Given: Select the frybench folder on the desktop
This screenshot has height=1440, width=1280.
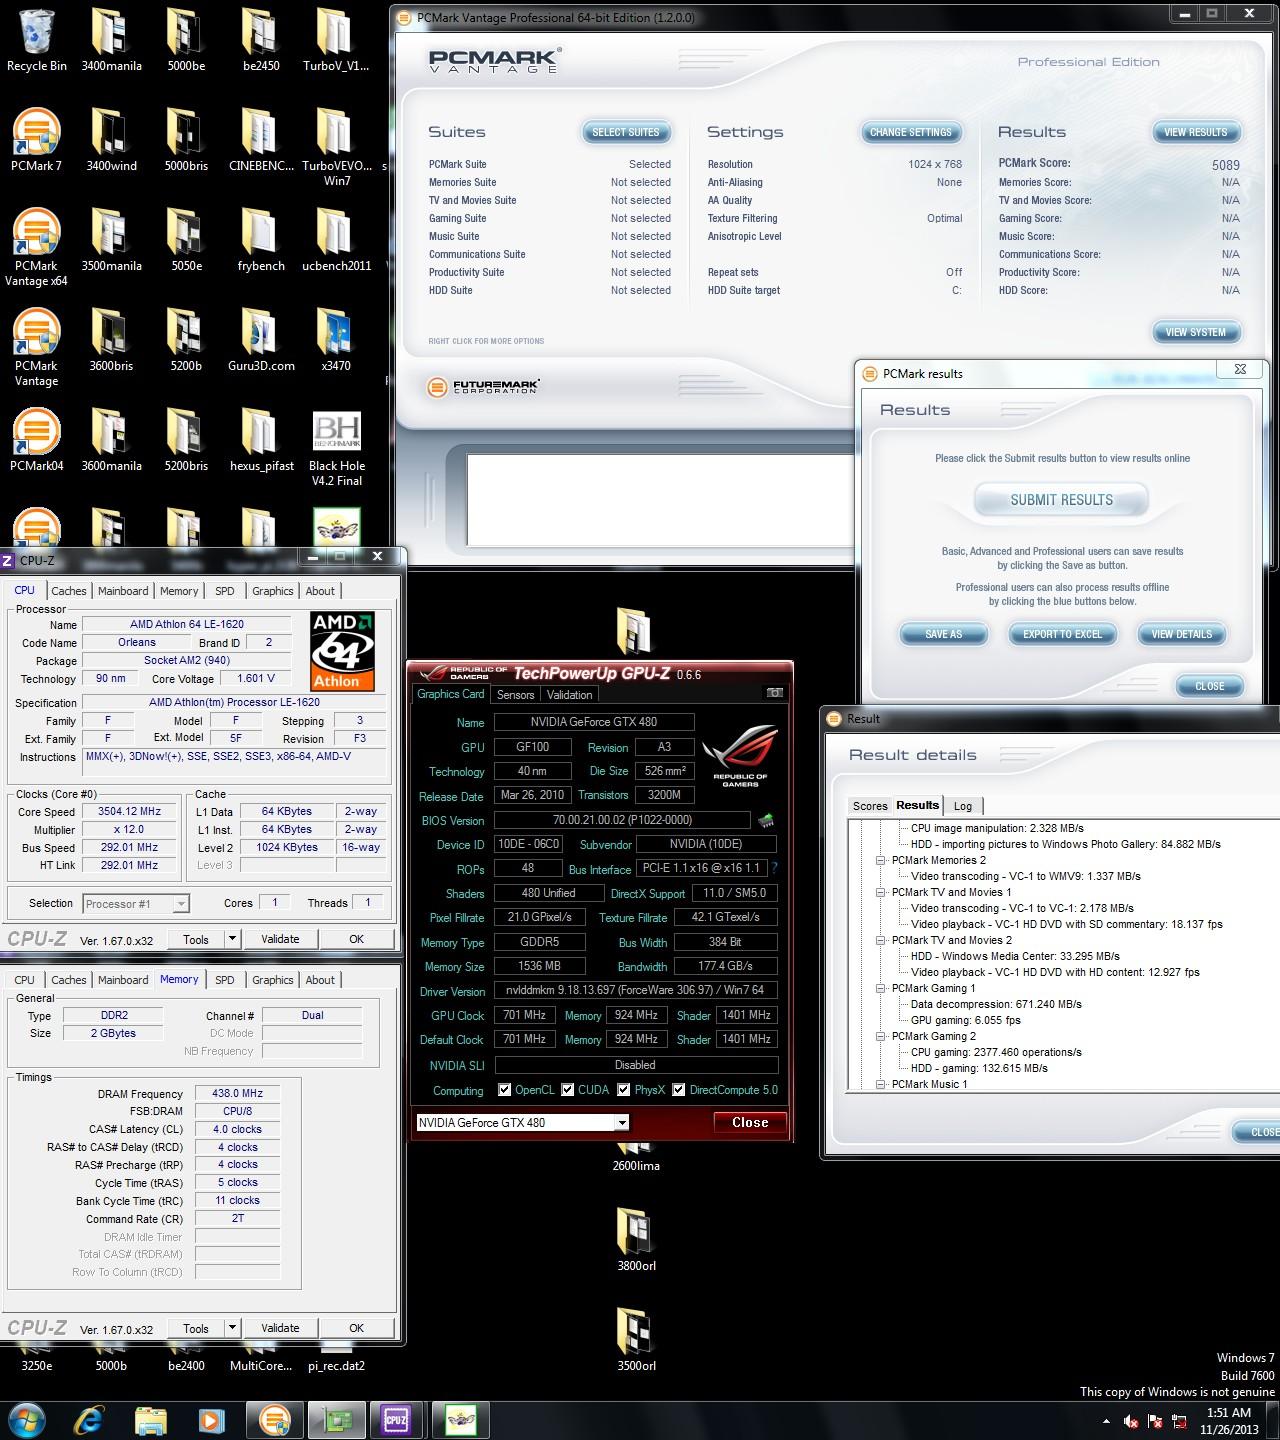Looking at the screenshot, I should (261, 240).
